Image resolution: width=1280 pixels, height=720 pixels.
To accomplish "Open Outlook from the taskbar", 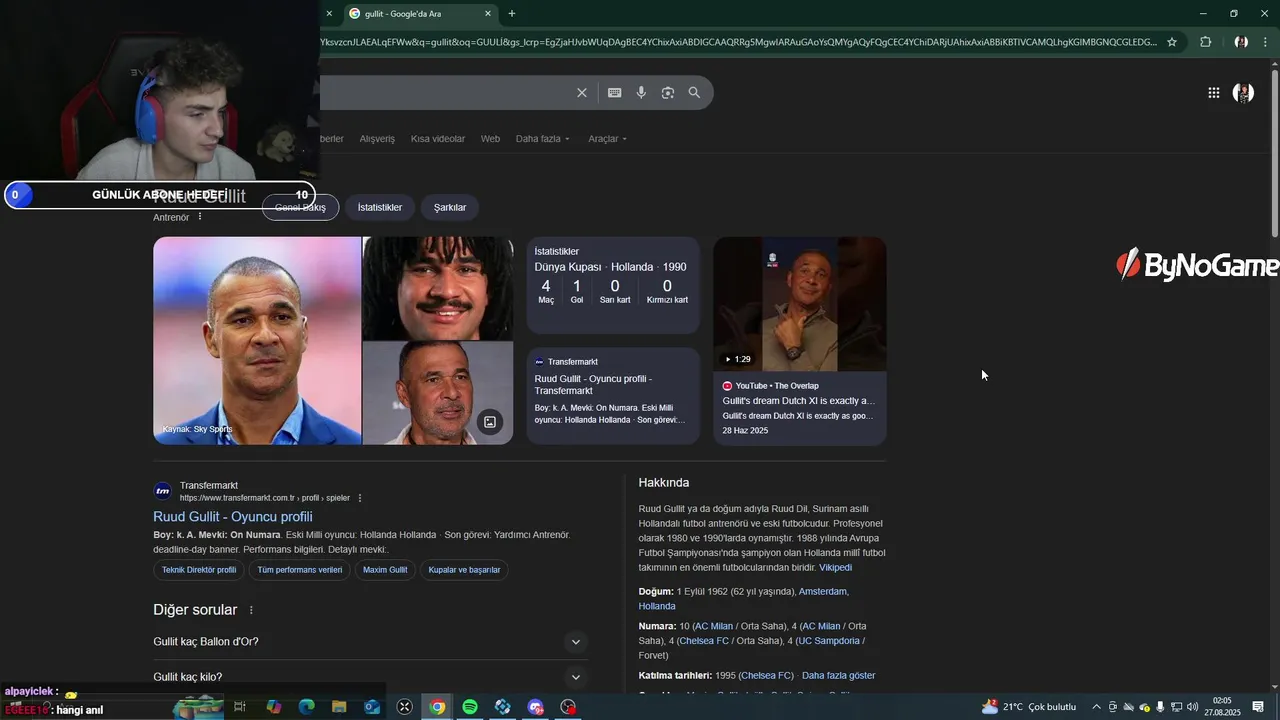I will point(372,707).
